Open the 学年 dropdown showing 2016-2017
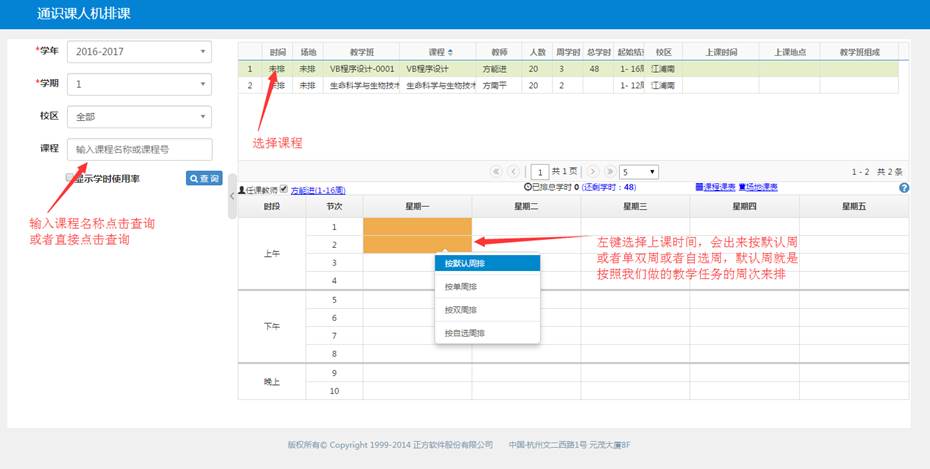This screenshot has width=930, height=469. point(140,51)
